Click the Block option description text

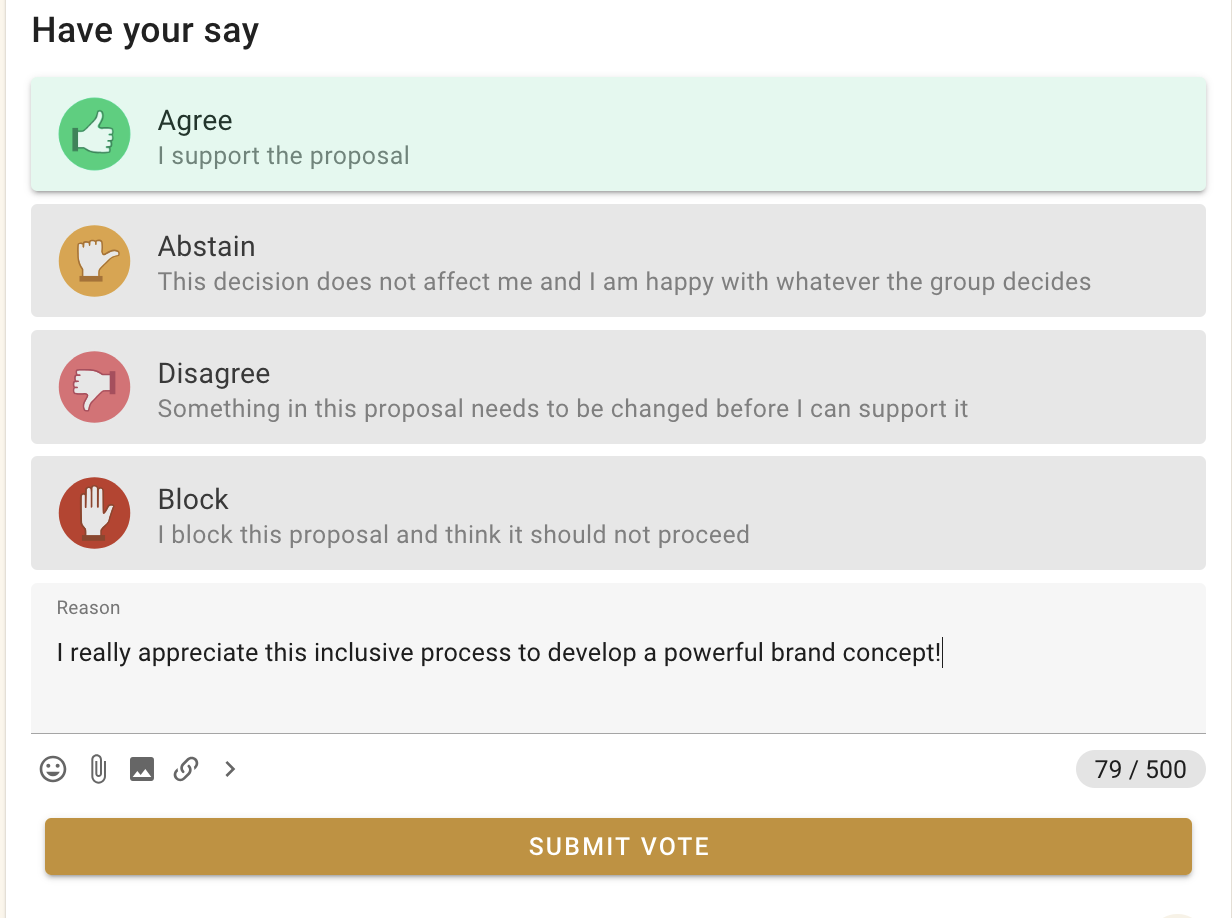[454, 534]
